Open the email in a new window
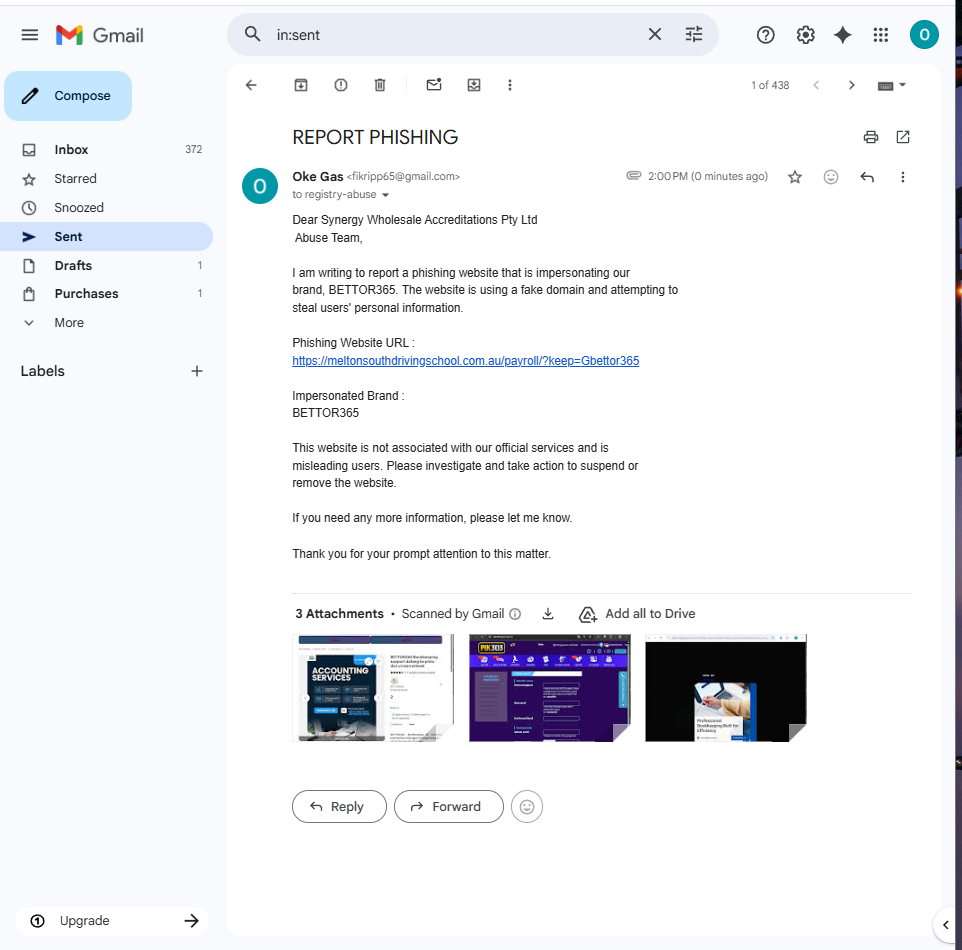 point(902,137)
